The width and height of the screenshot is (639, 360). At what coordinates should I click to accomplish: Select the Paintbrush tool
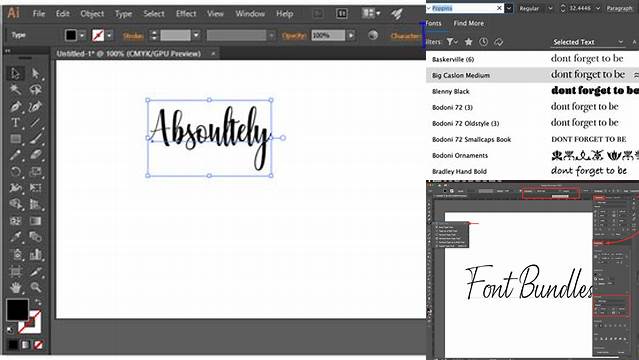(x=36, y=139)
